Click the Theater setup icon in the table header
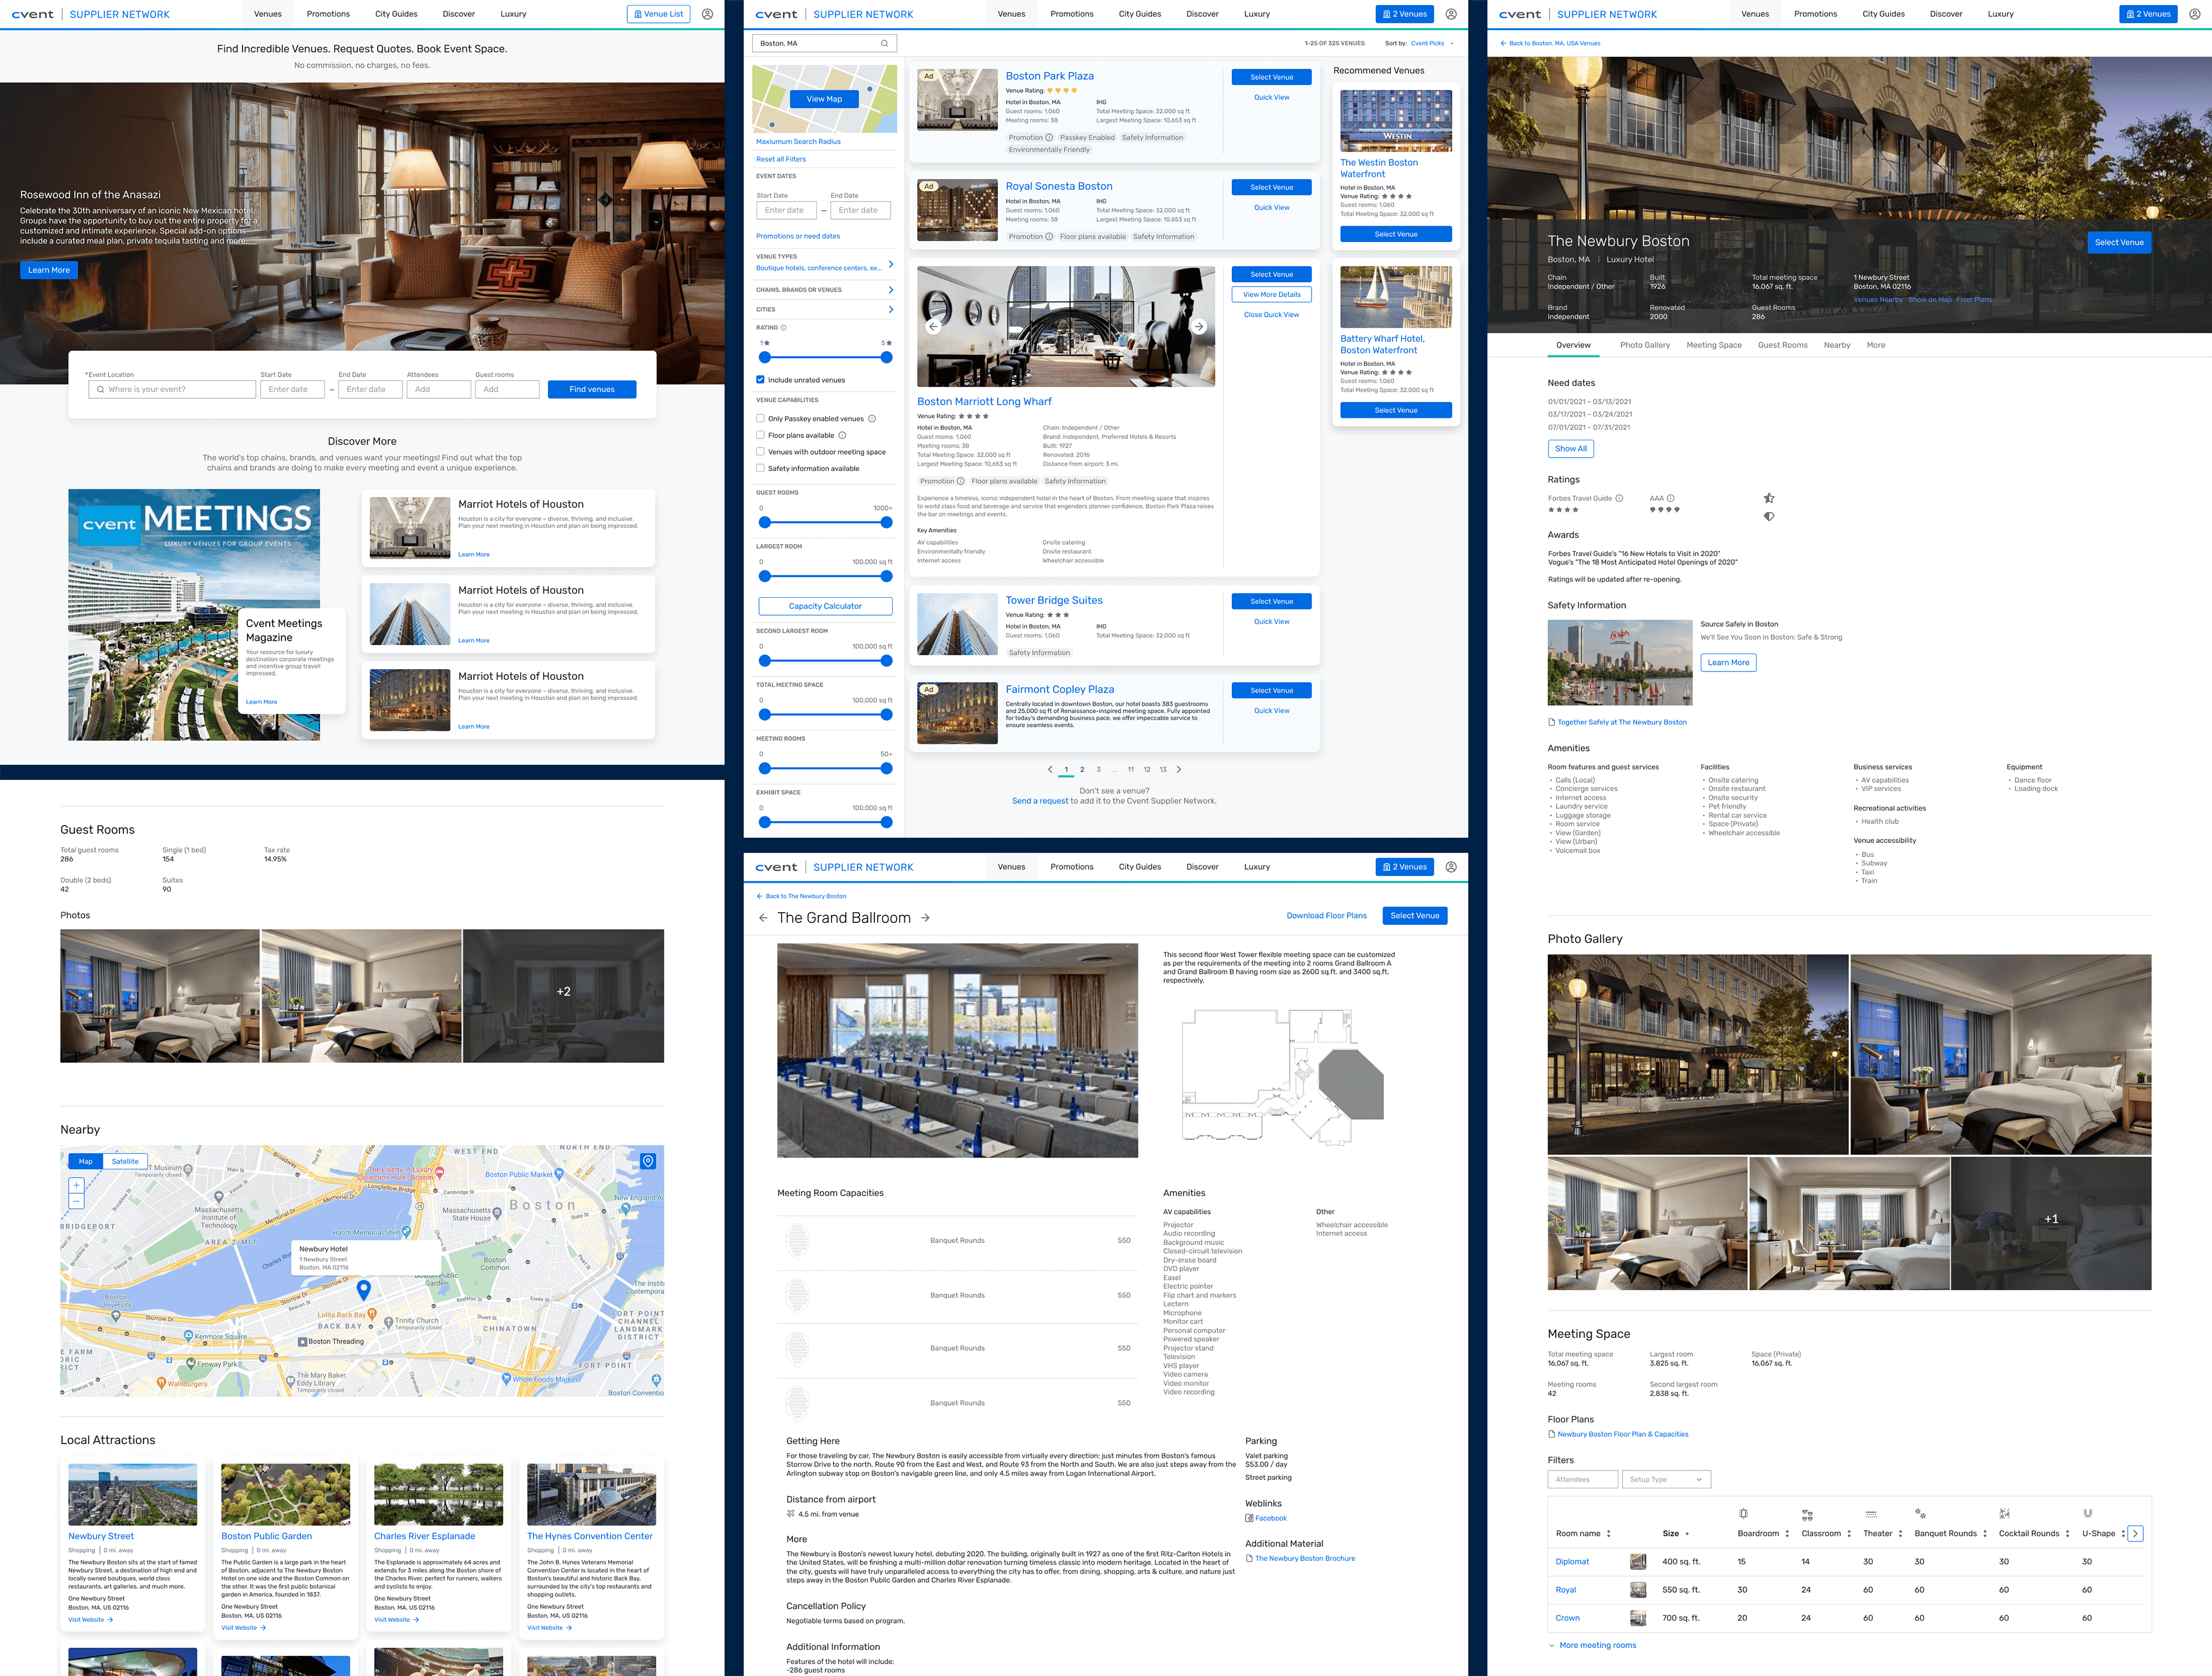Screen dimensions: 2212x1676 click(x=1871, y=1514)
